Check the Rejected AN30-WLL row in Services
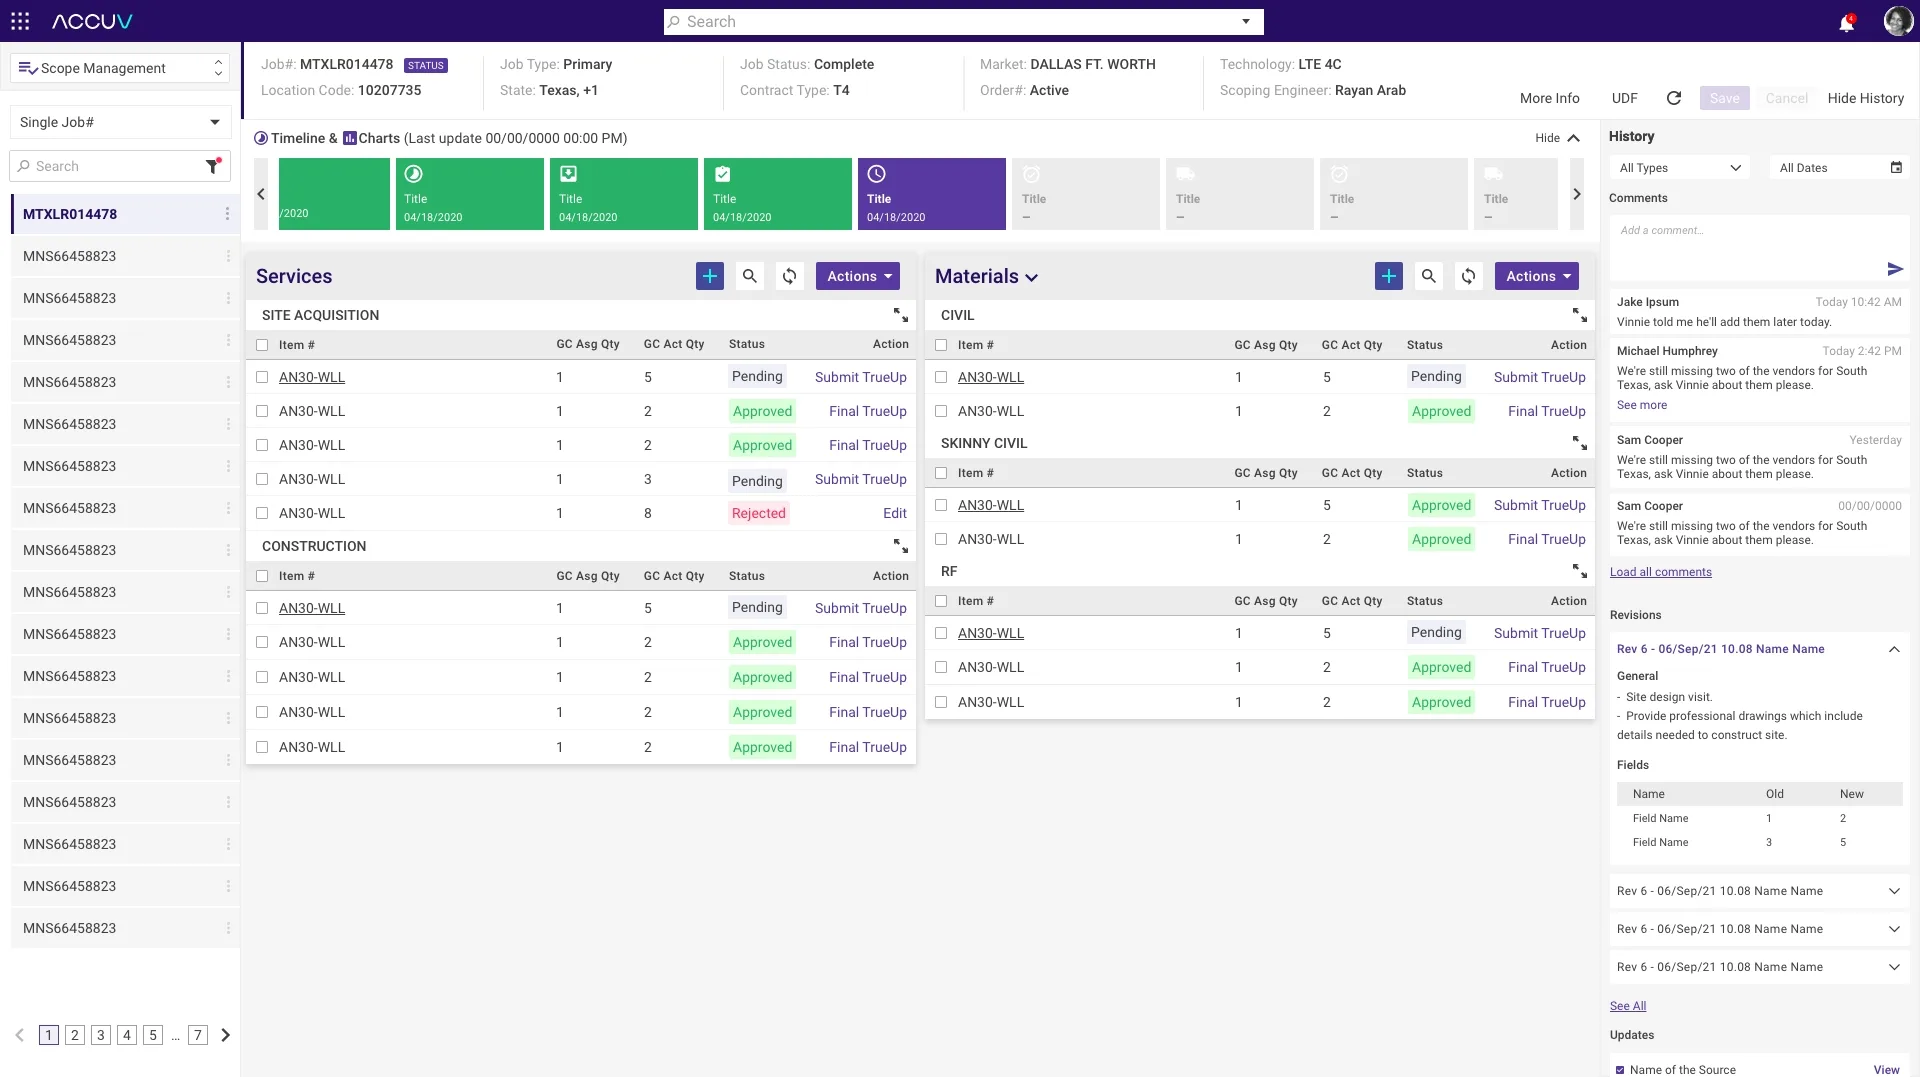1920x1077 pixels. (262, 513)
